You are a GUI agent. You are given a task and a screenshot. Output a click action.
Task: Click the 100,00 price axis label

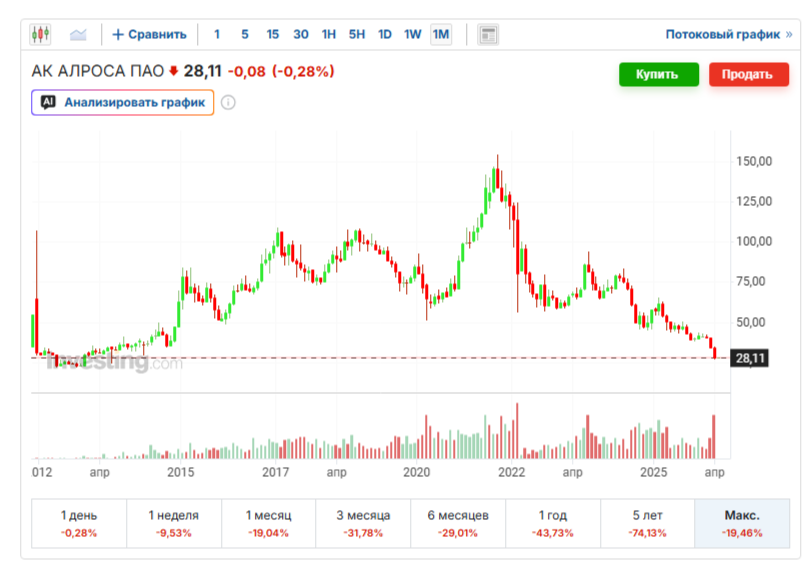pos(754,241)
